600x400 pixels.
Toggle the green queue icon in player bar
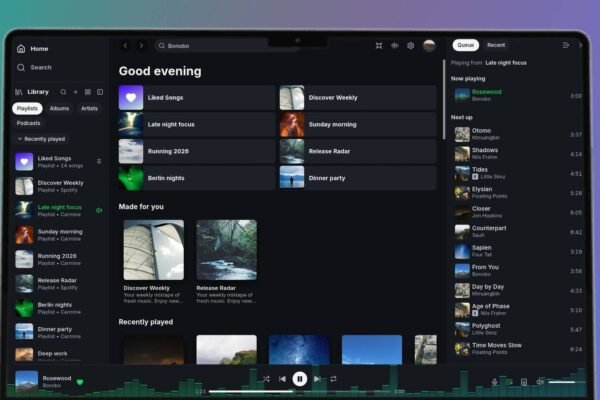click(509, 382)
